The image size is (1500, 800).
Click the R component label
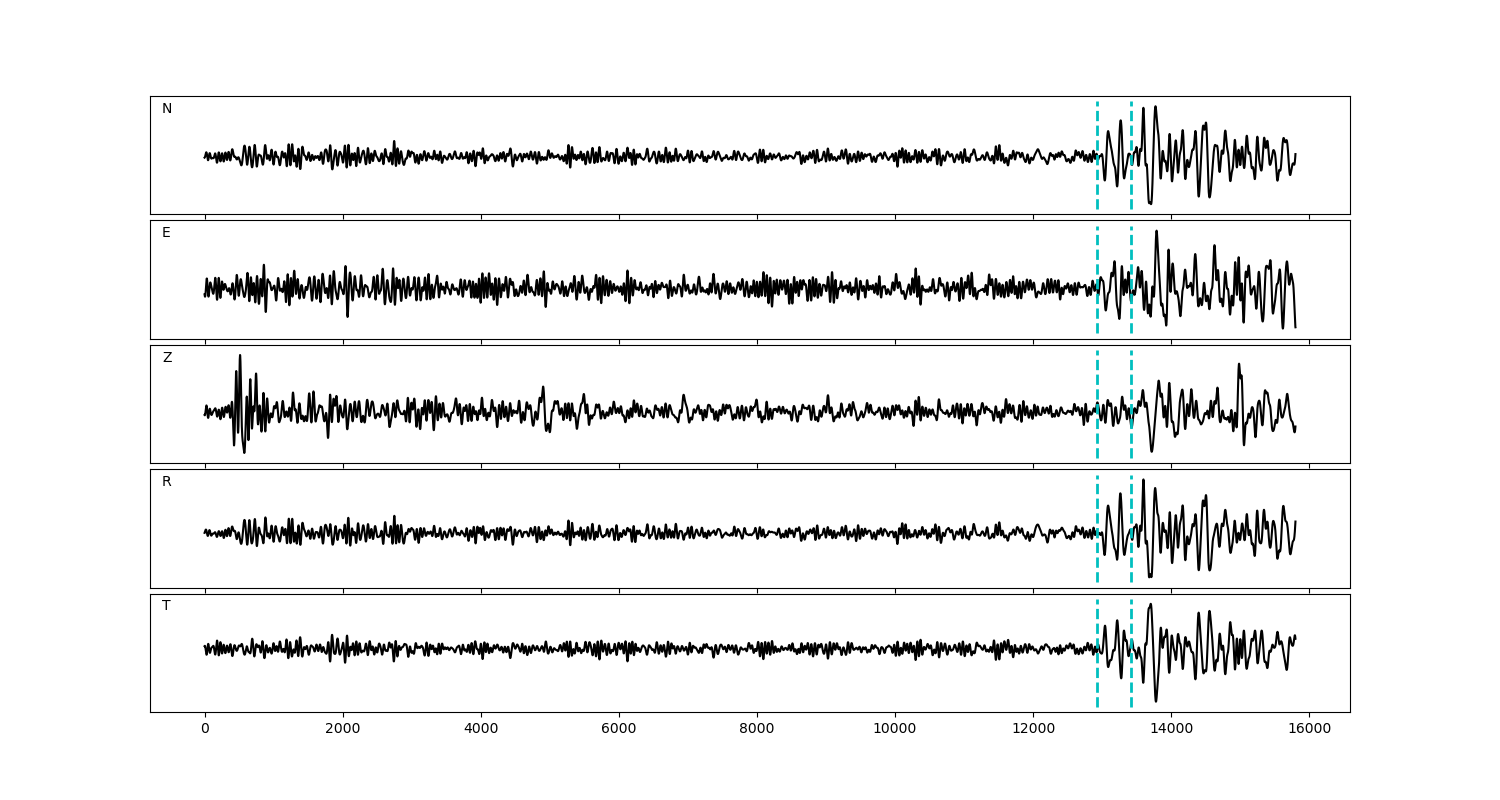(167, 482)
